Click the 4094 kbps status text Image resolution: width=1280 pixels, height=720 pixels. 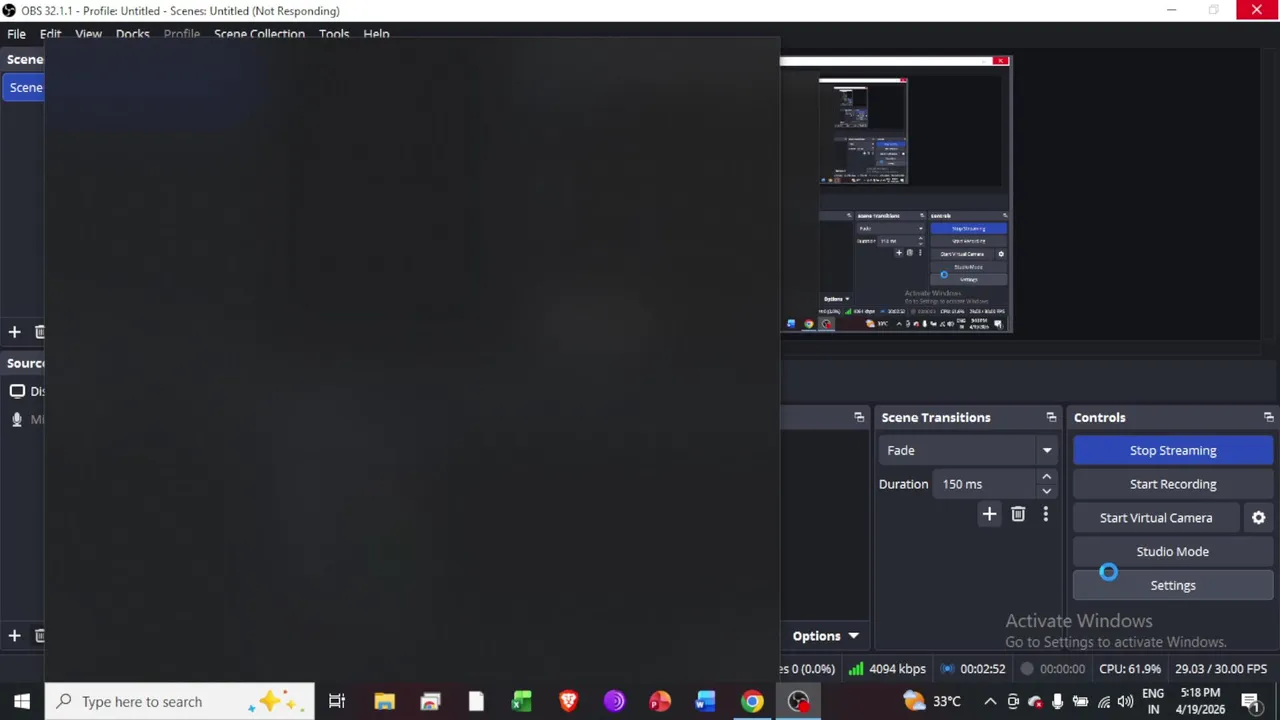[x=897, y=669]
